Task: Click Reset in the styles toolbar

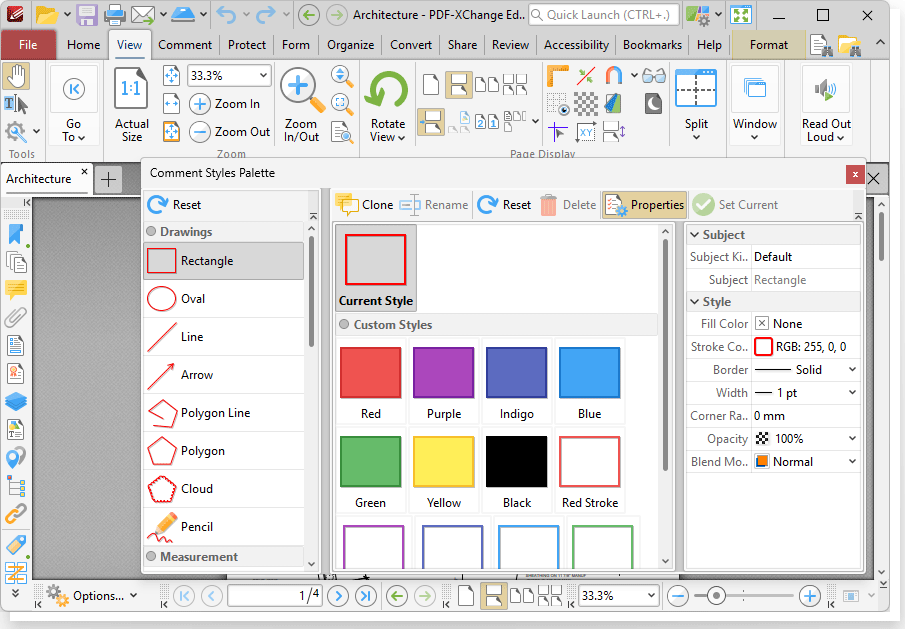Action: 504,205
